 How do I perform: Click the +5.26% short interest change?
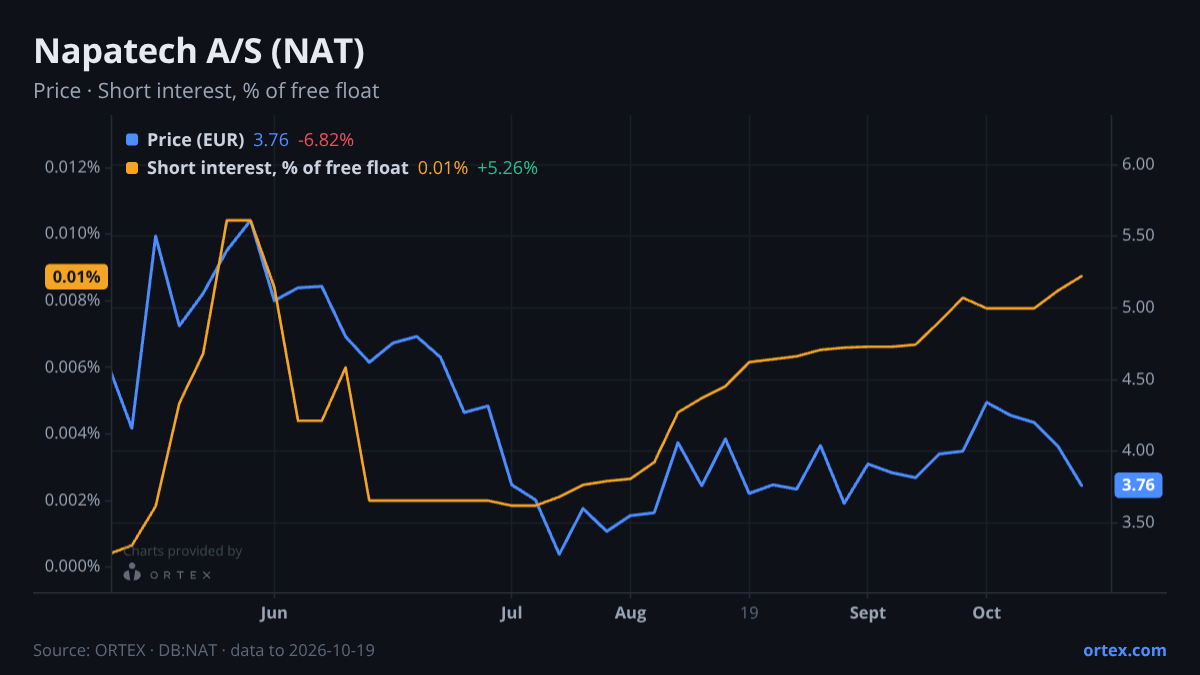pos(507,168)
